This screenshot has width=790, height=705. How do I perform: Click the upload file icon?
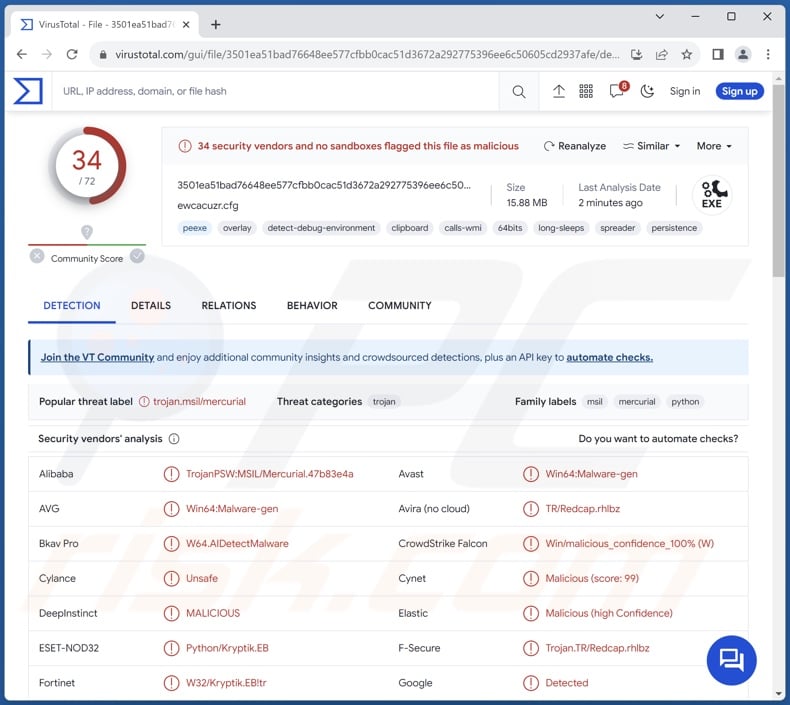point(559,91)
